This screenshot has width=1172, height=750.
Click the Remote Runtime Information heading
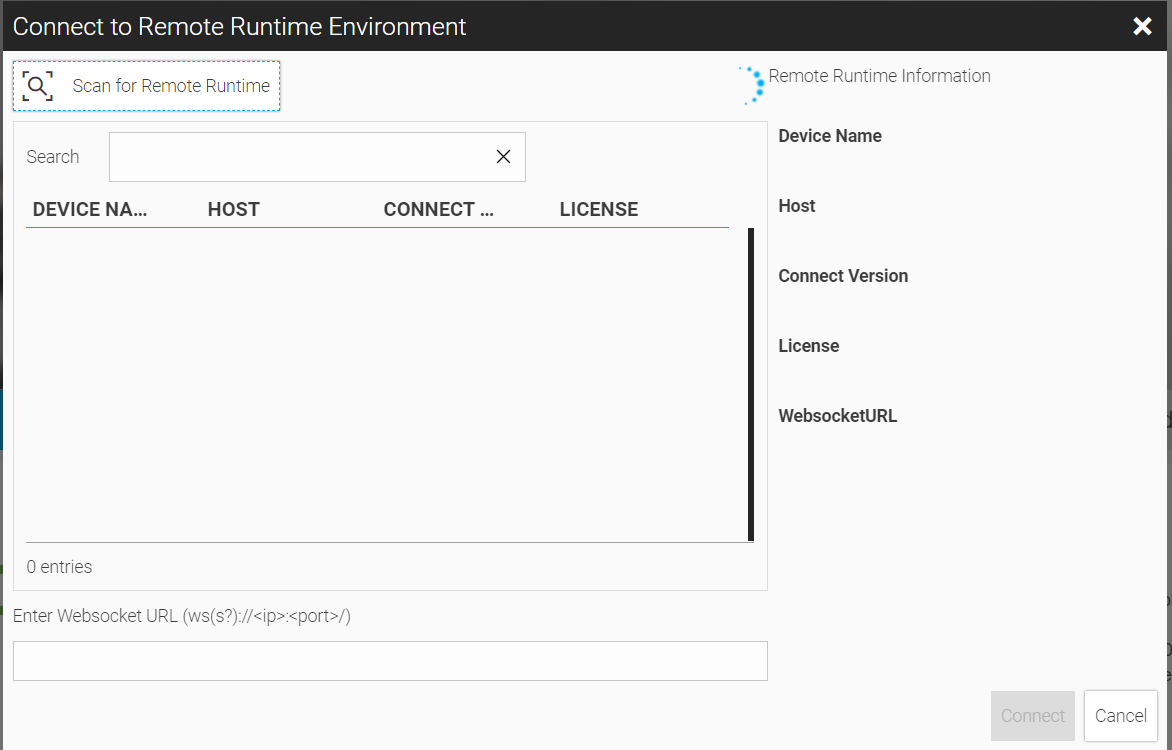[879, 76]
